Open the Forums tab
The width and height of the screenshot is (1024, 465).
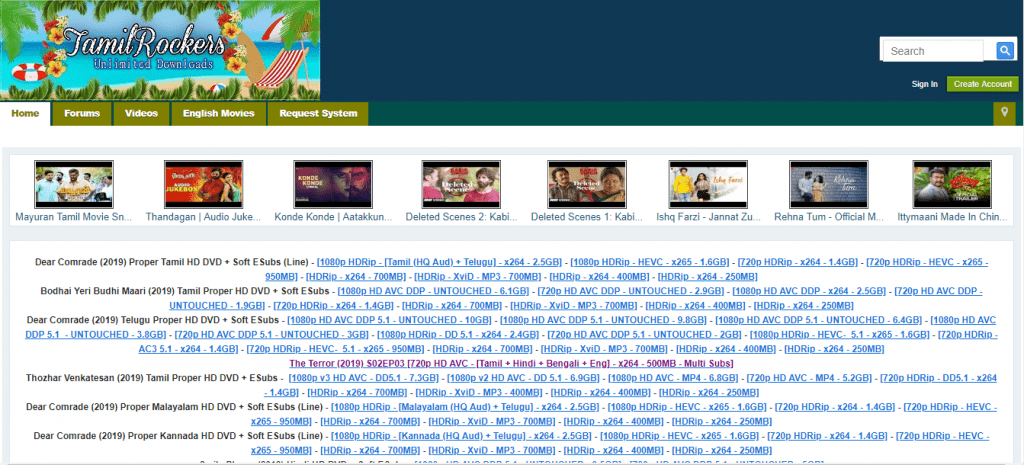[x=82, y=114]
